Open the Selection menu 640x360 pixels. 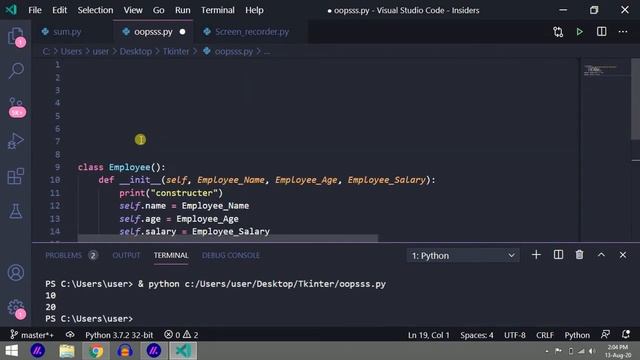point(95,10)
